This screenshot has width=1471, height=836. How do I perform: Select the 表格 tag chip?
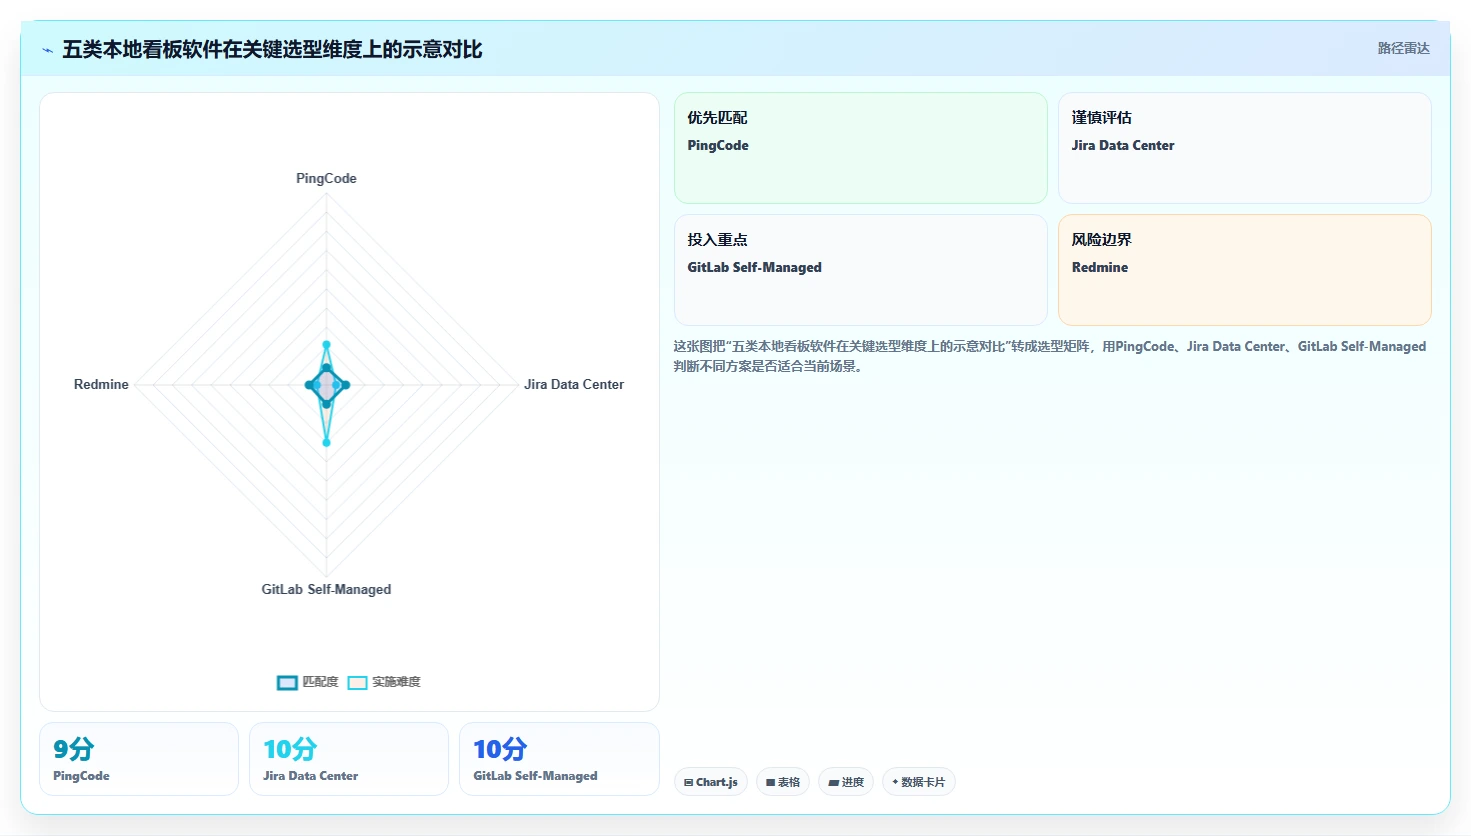783,782
